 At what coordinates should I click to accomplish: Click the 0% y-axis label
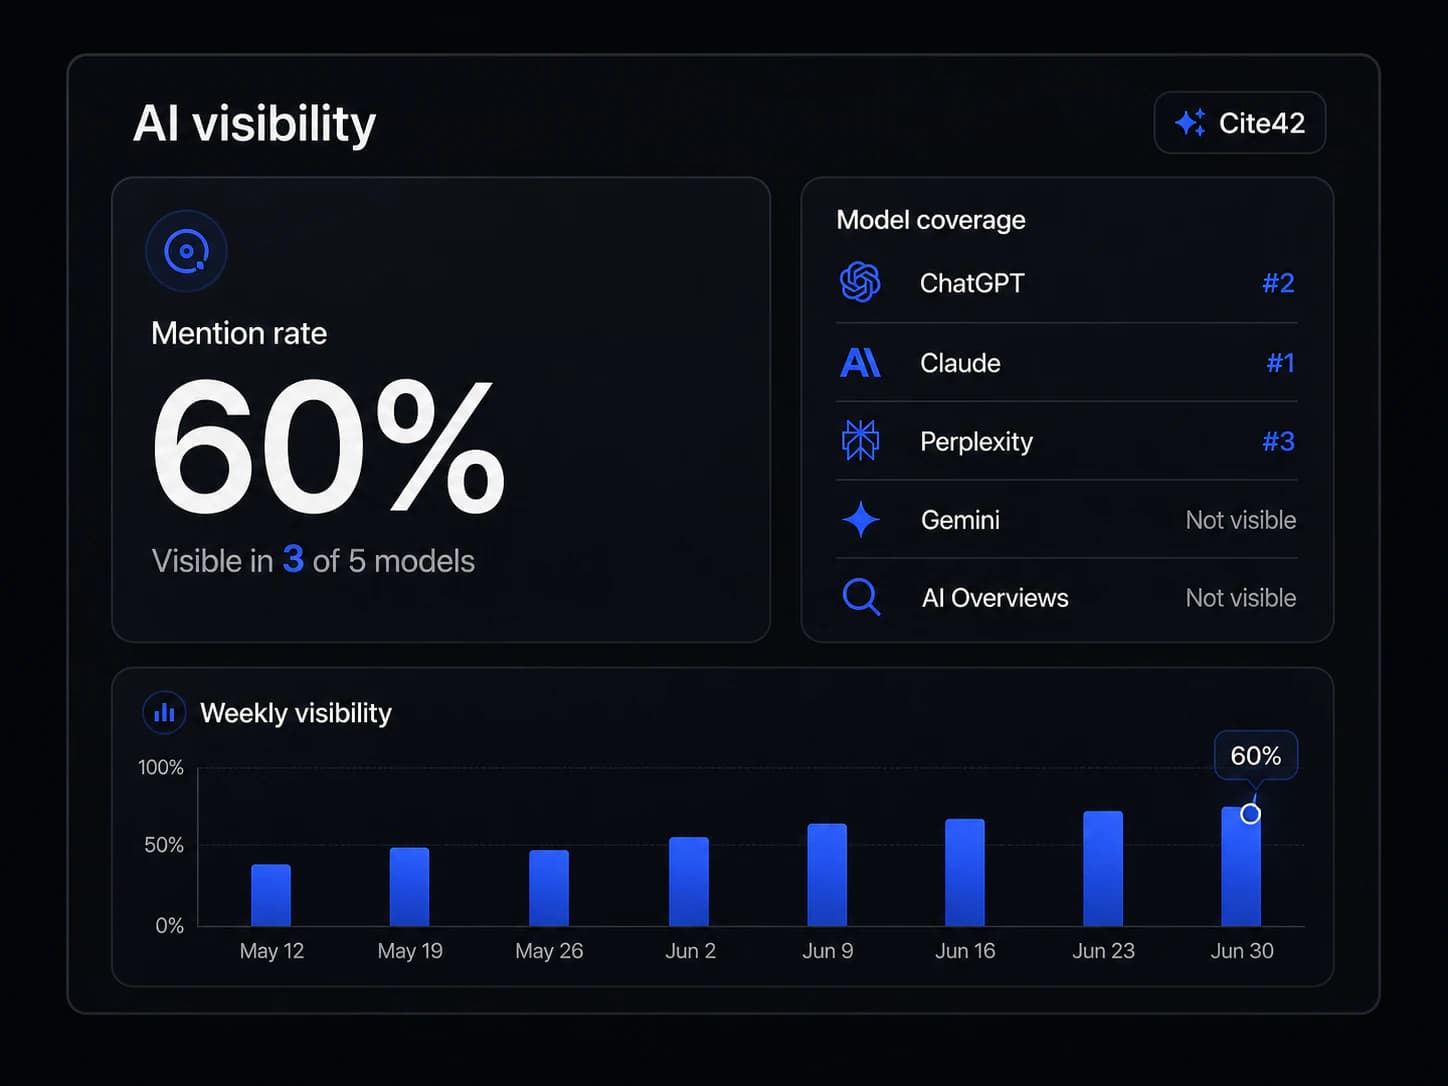tap(170, 926)
